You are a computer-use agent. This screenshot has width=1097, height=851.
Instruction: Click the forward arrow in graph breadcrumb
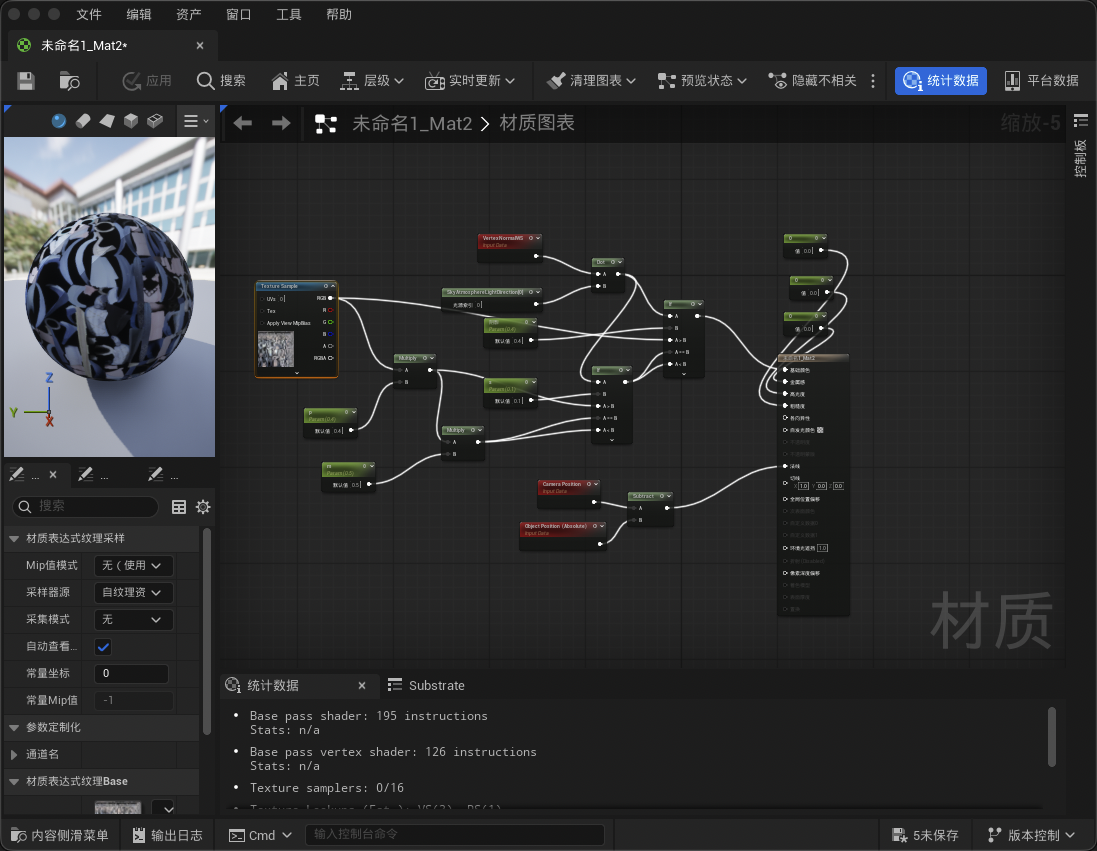point(281,123)
